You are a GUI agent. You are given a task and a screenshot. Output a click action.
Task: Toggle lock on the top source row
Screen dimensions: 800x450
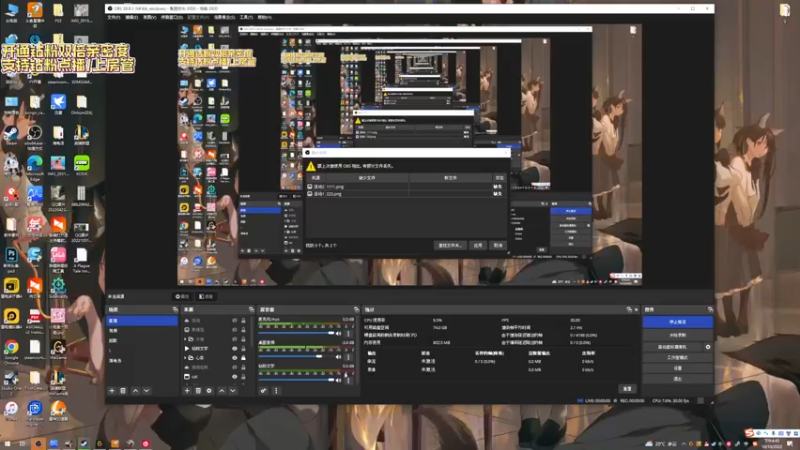(243, 320)
